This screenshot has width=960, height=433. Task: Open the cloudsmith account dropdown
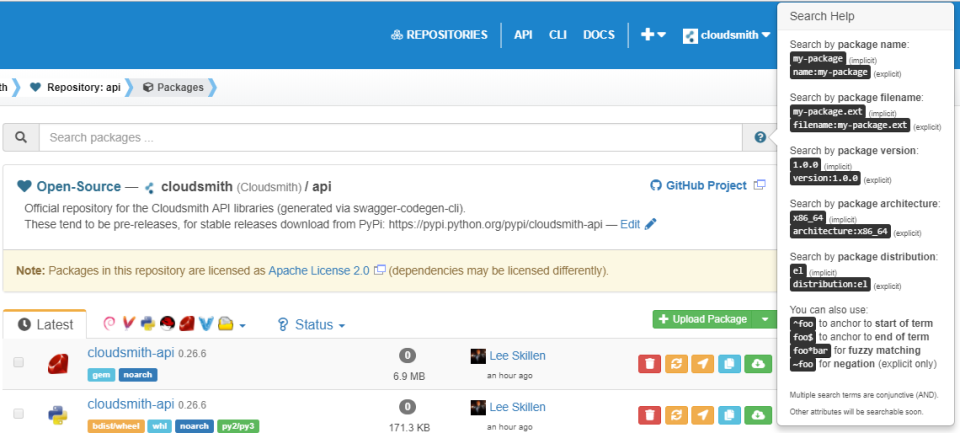[727, 35]
